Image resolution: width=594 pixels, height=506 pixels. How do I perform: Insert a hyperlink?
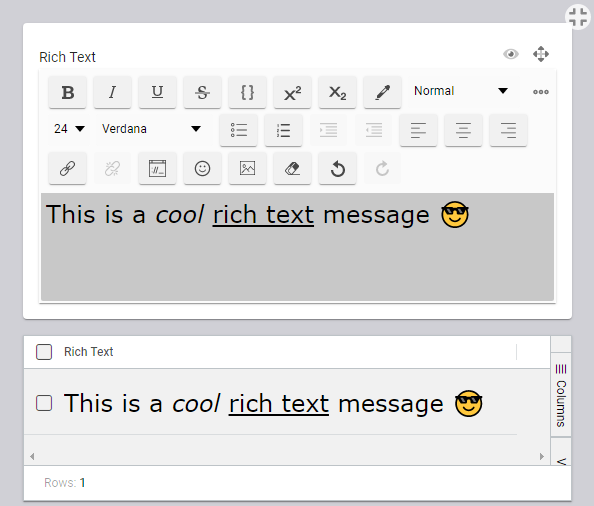pos(67,168)
